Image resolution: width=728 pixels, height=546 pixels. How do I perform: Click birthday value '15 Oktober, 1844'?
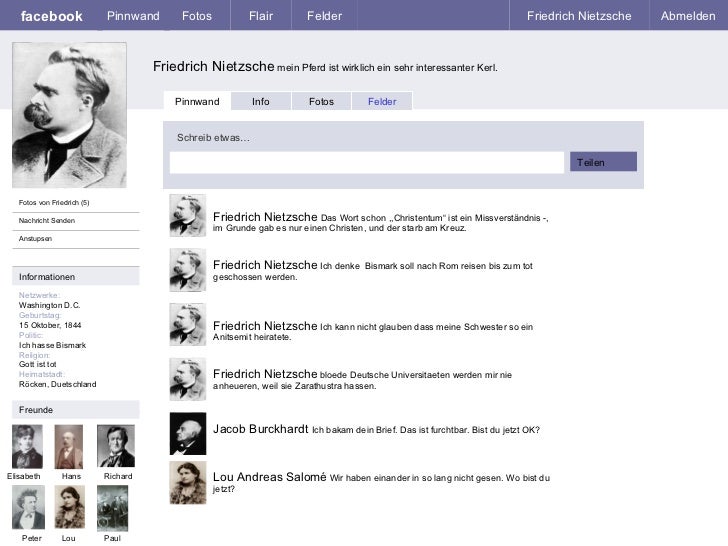point(50,325)
